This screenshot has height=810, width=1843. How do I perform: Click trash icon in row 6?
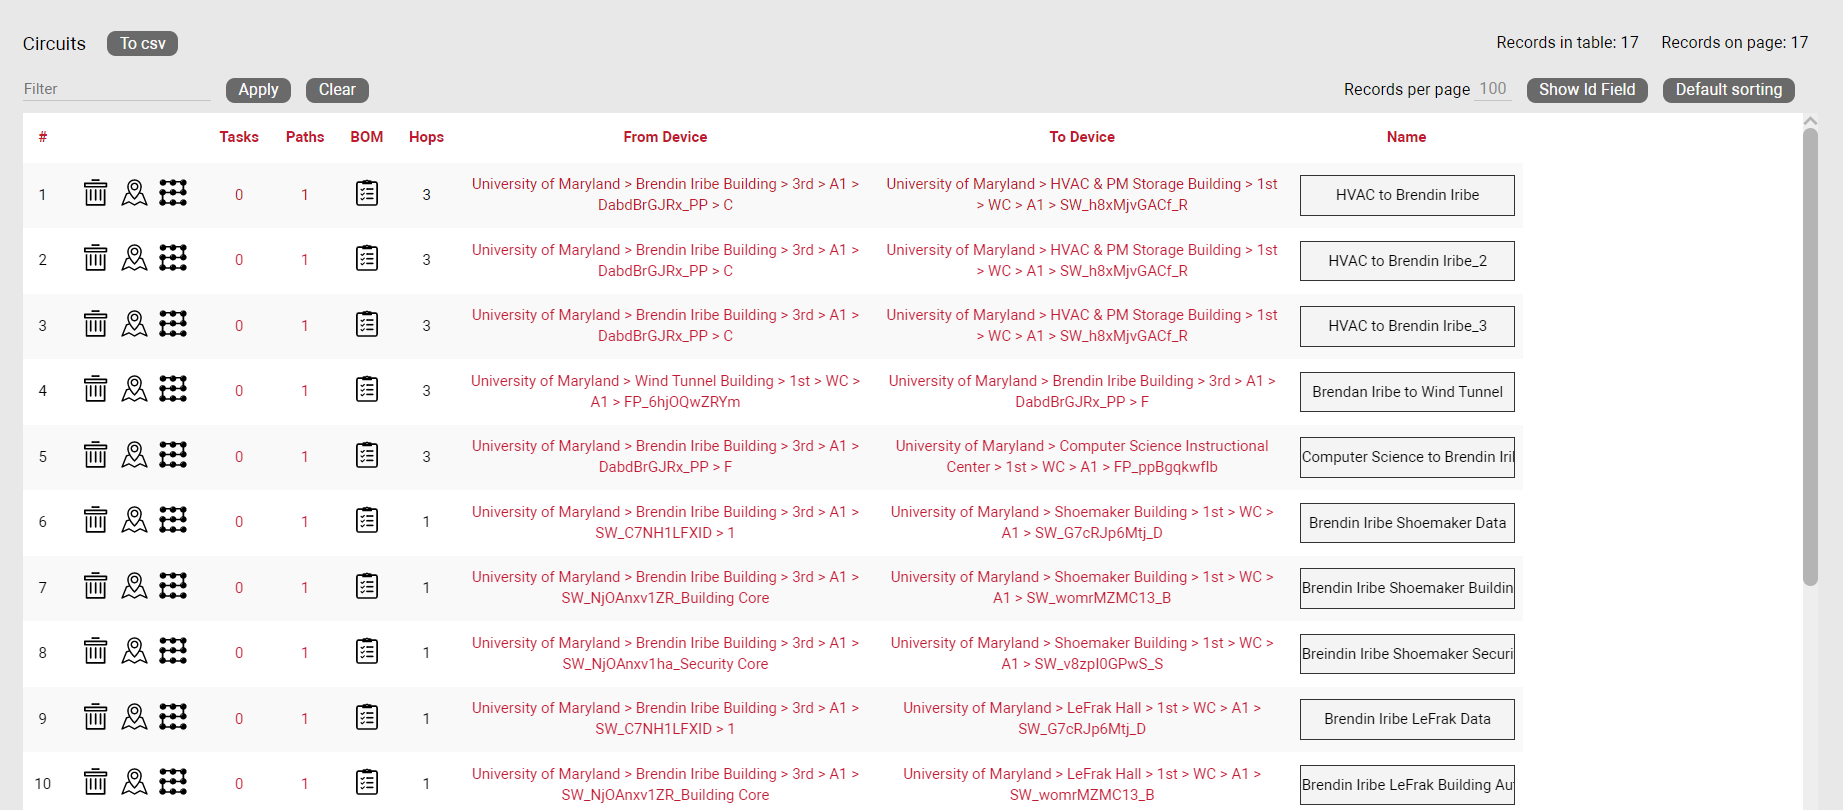(x=95, y=520)
